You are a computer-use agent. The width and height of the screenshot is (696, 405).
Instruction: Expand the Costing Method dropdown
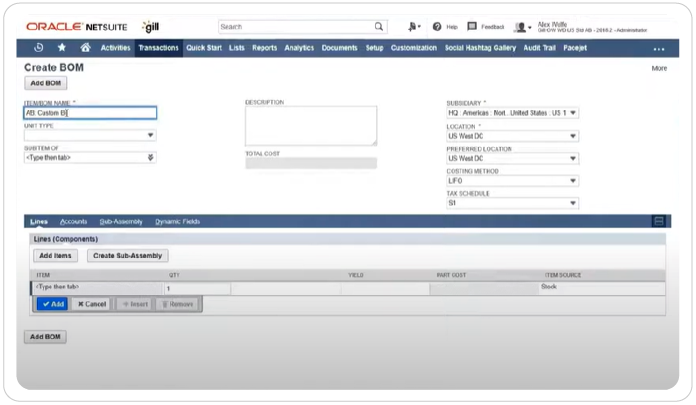click(x=573, y=180)
